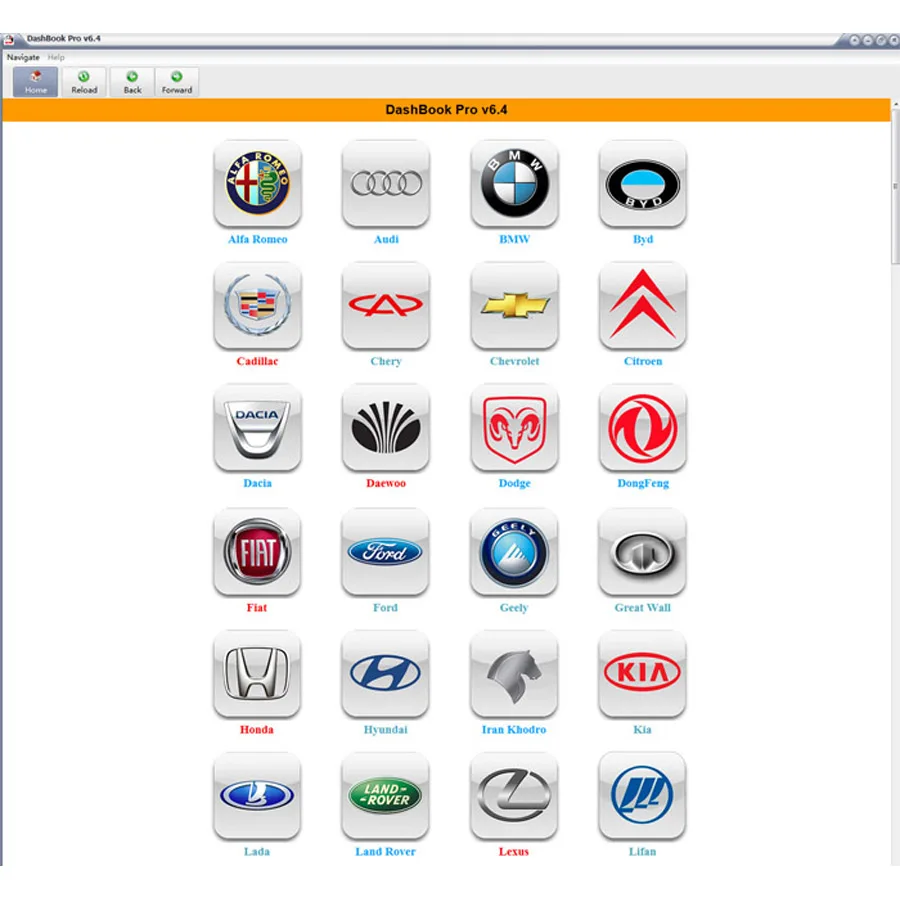Open the BMW roundel icon
Viewport: 900px width, 900px height.
514,184
